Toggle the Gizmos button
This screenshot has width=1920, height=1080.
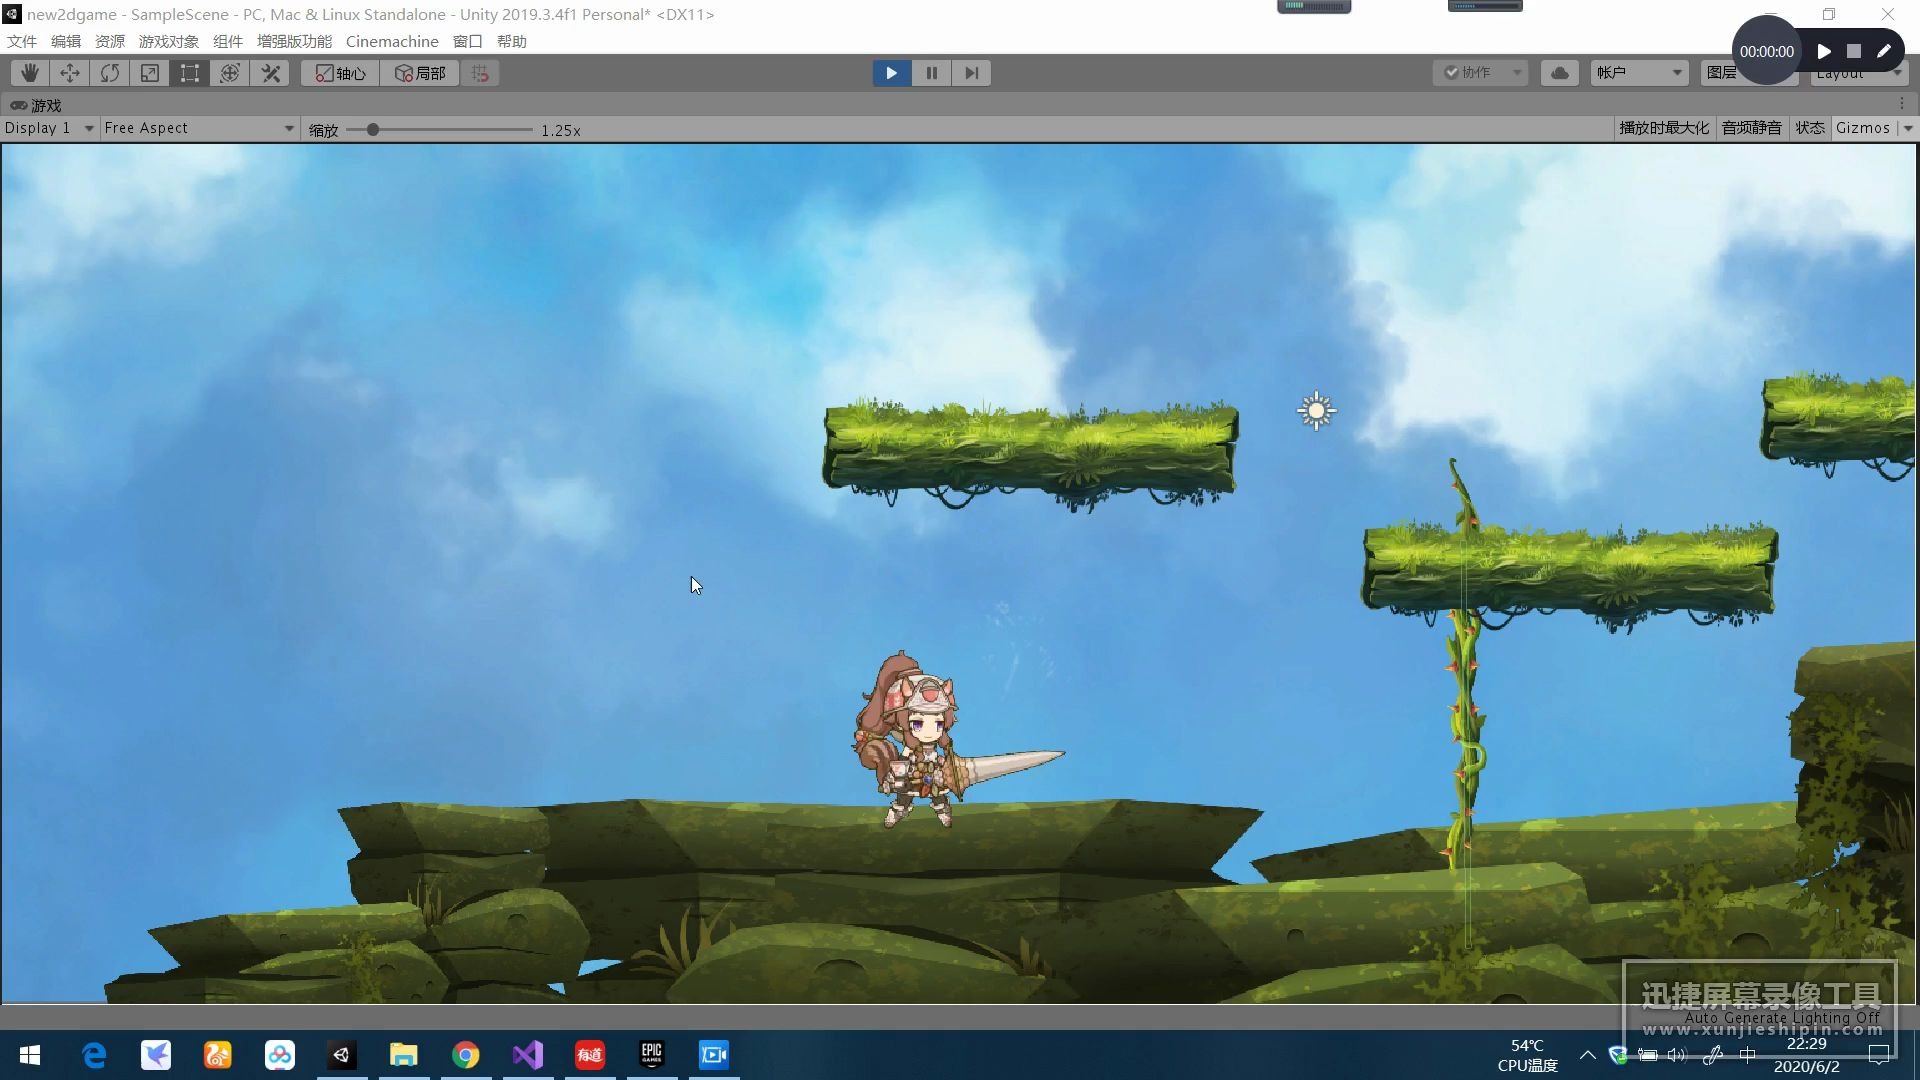click(x=1863, y=128)
